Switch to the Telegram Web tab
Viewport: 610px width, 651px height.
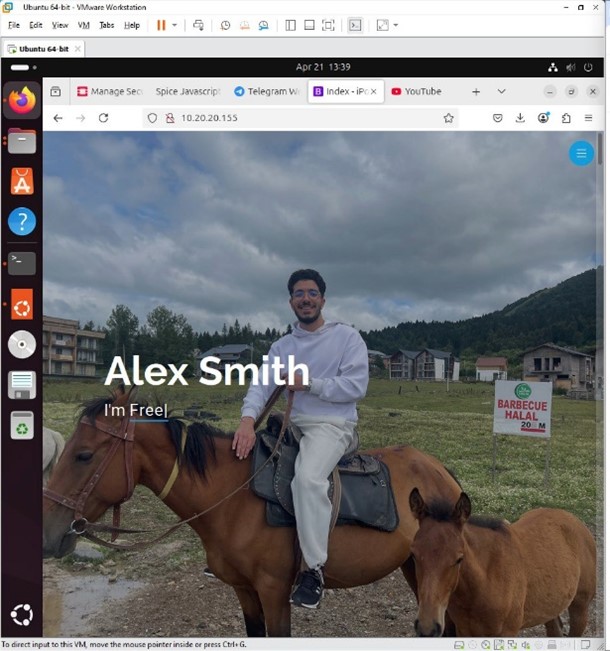click(265, 91)
